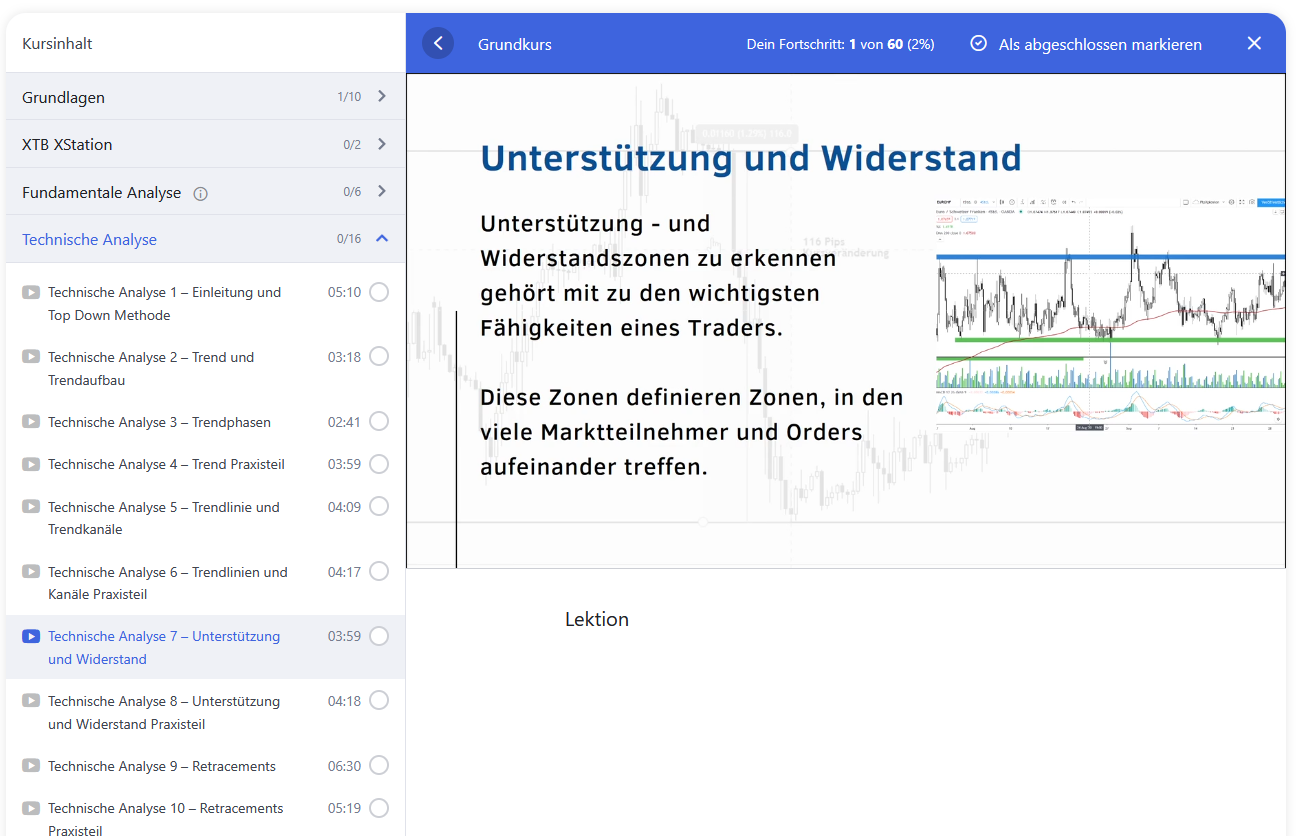The height and width of the screenshot is (836, 1301).
Task: Collapse the Technische Analyse section chevron
Action: (382, 239)
